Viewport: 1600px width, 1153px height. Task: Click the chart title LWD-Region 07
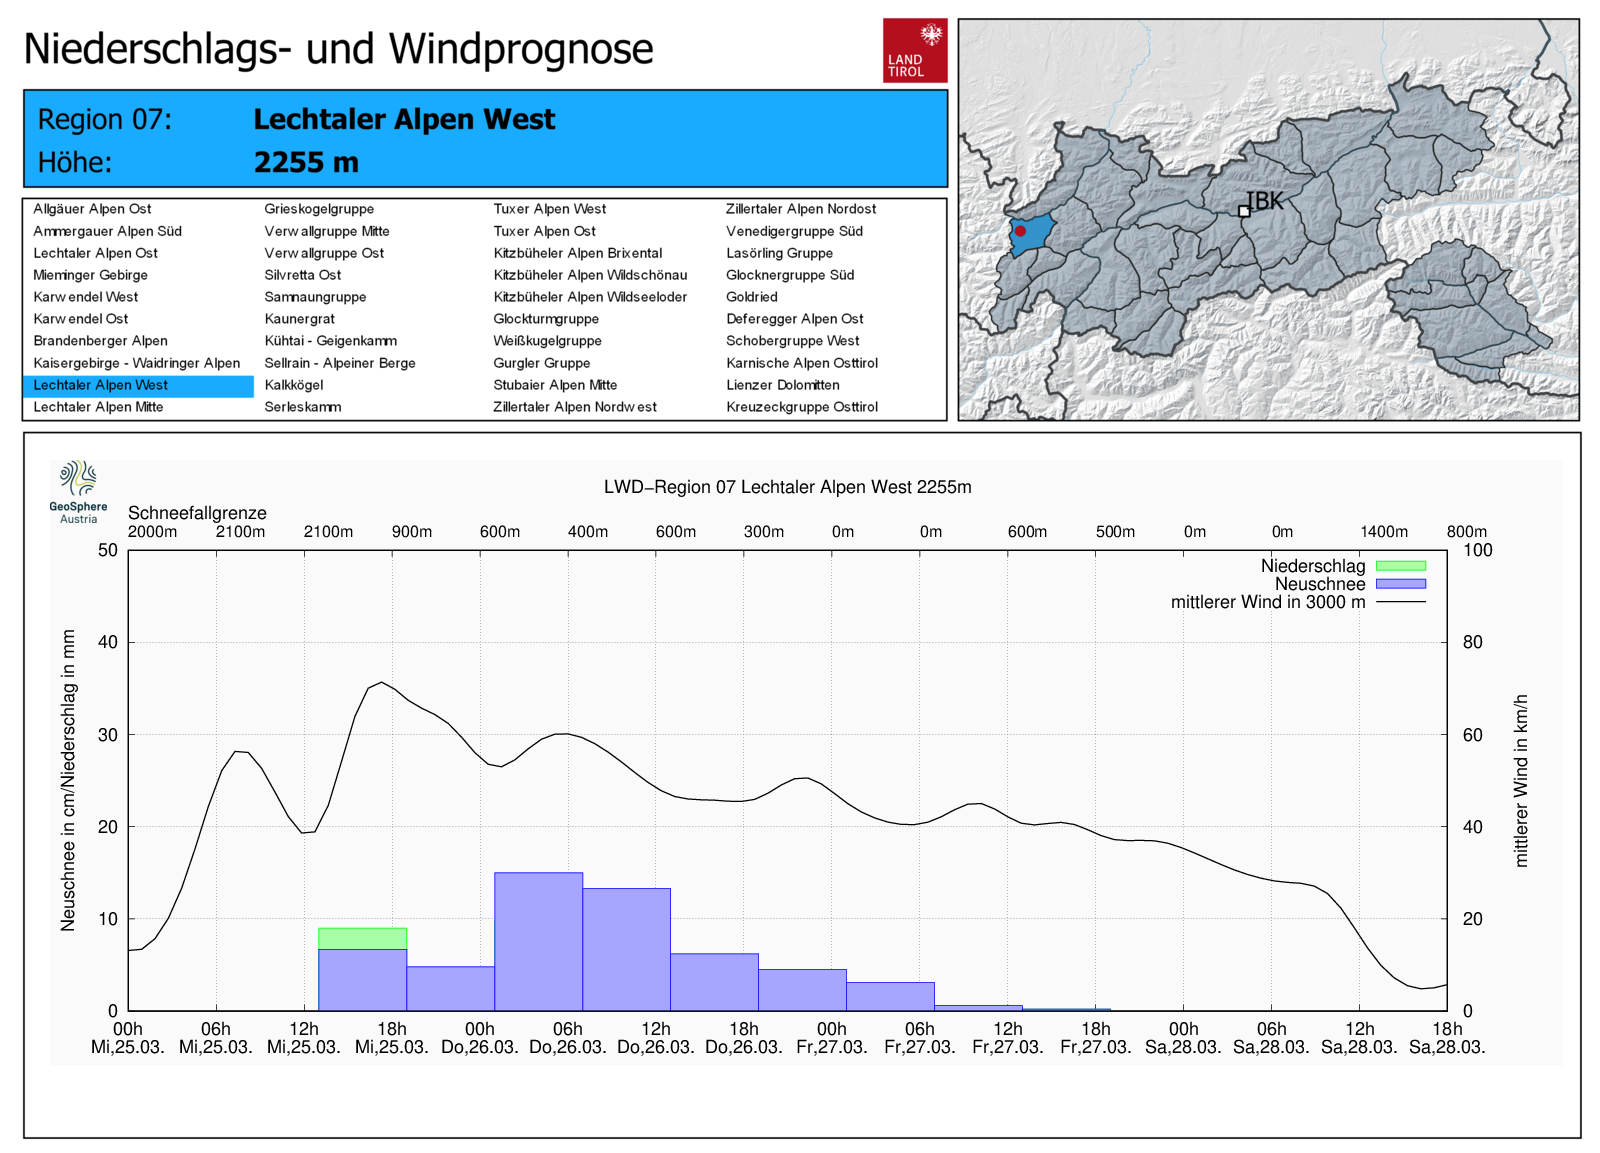pyautogui.click(x=787, y=487)
